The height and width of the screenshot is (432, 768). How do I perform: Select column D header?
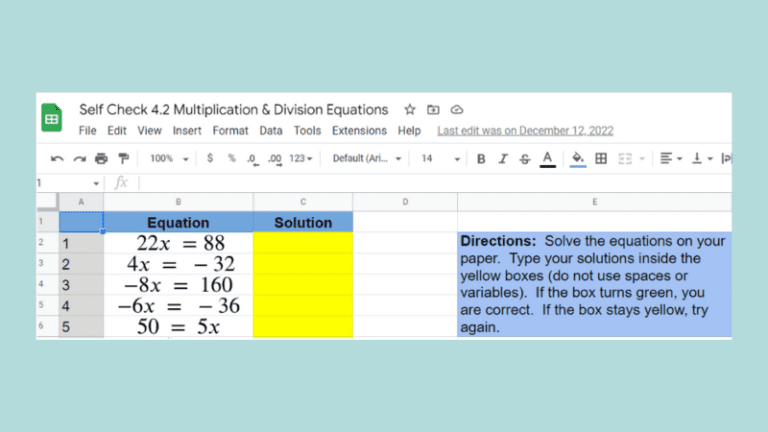tap(405, 202)
